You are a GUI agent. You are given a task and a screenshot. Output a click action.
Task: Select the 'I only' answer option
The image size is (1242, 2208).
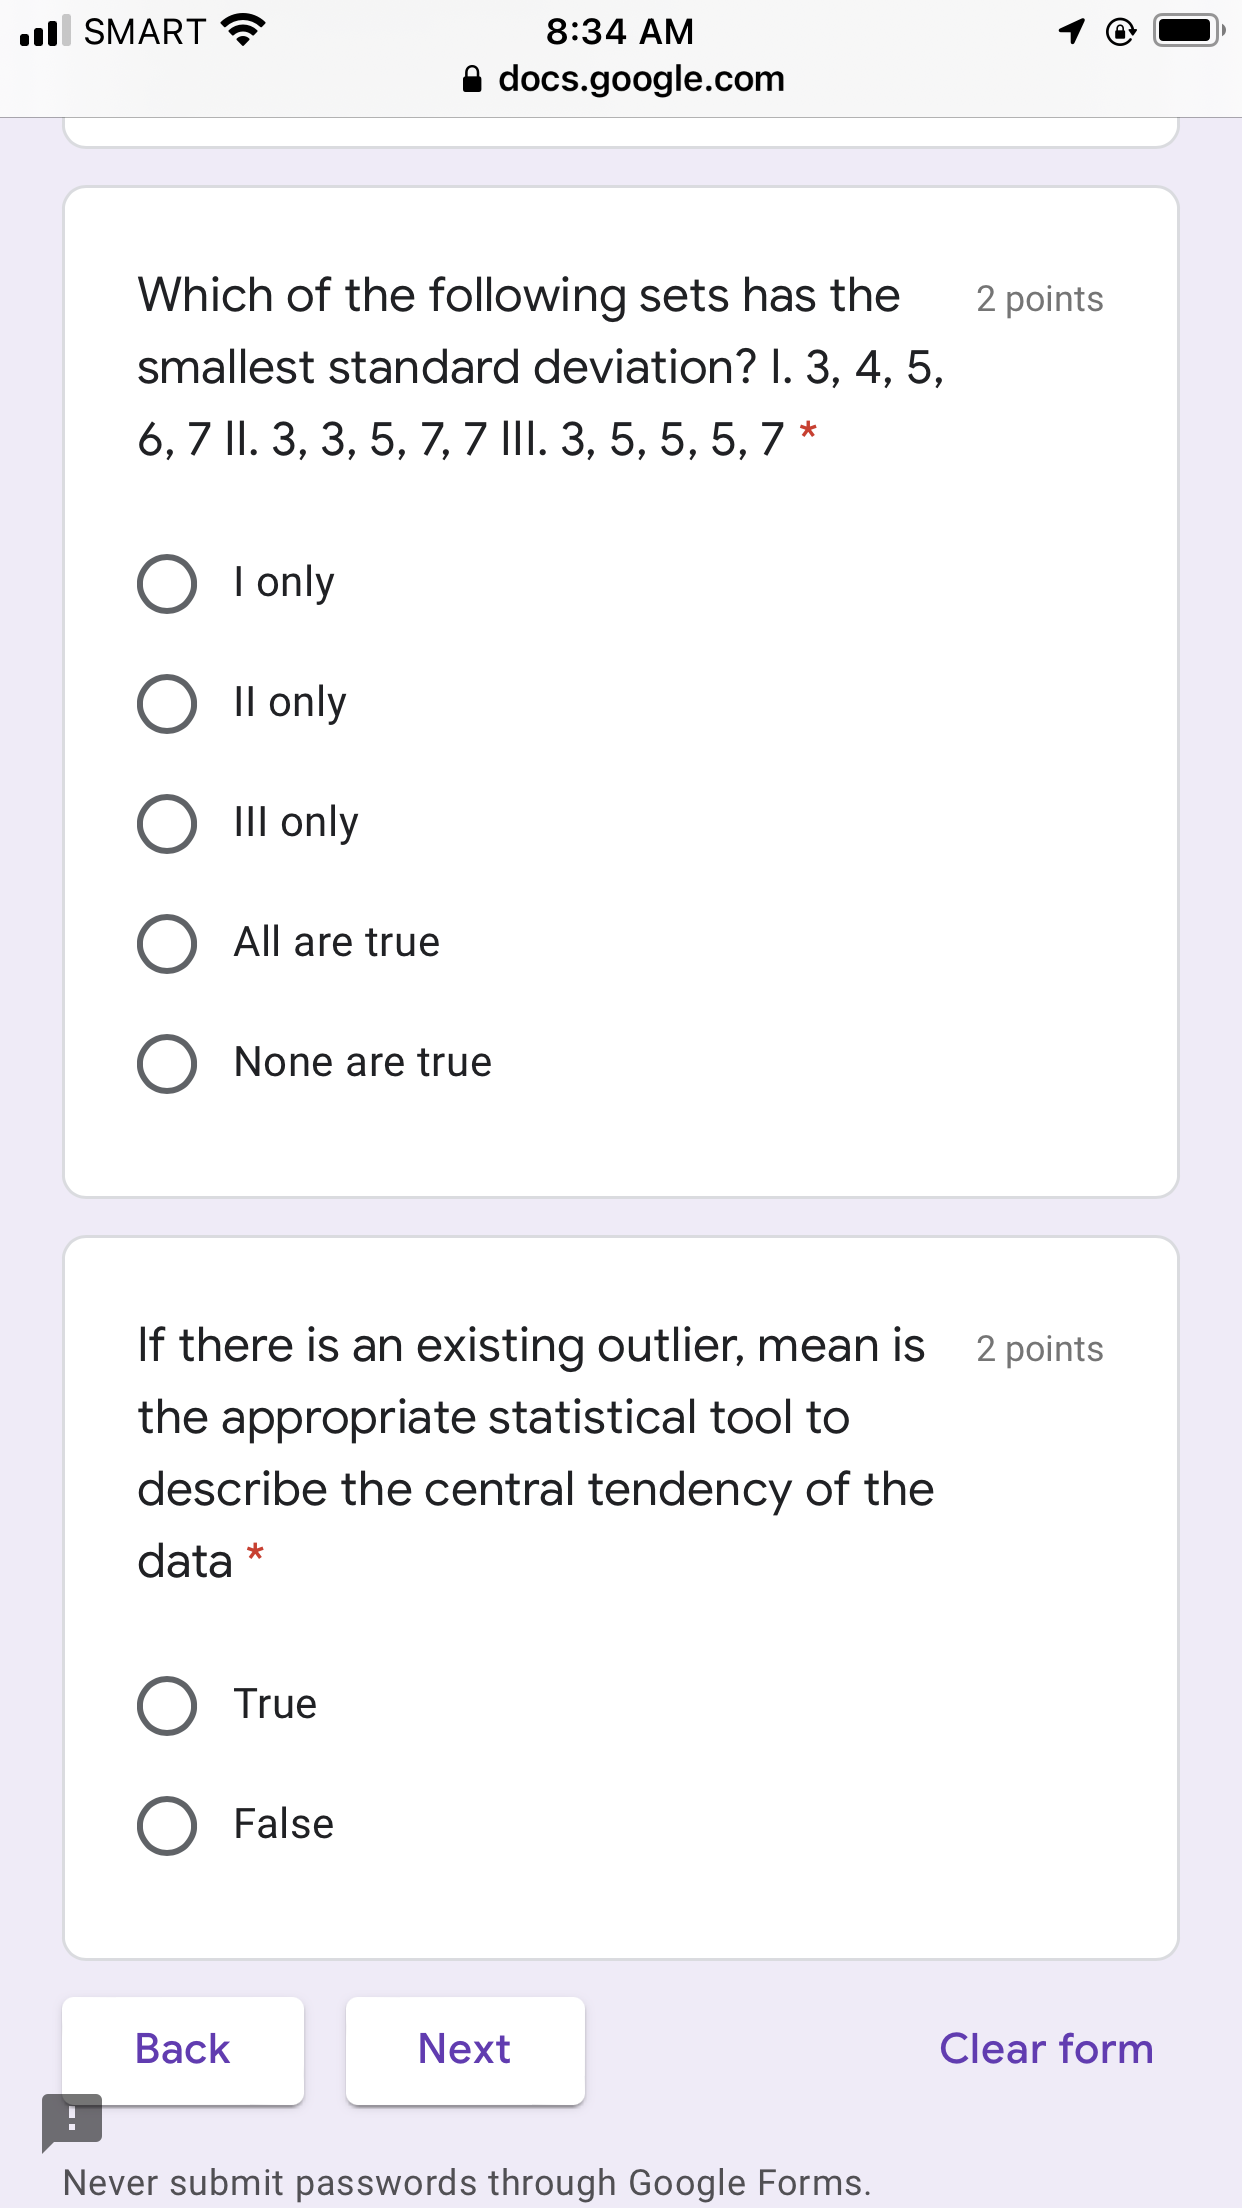click(167, 584)
